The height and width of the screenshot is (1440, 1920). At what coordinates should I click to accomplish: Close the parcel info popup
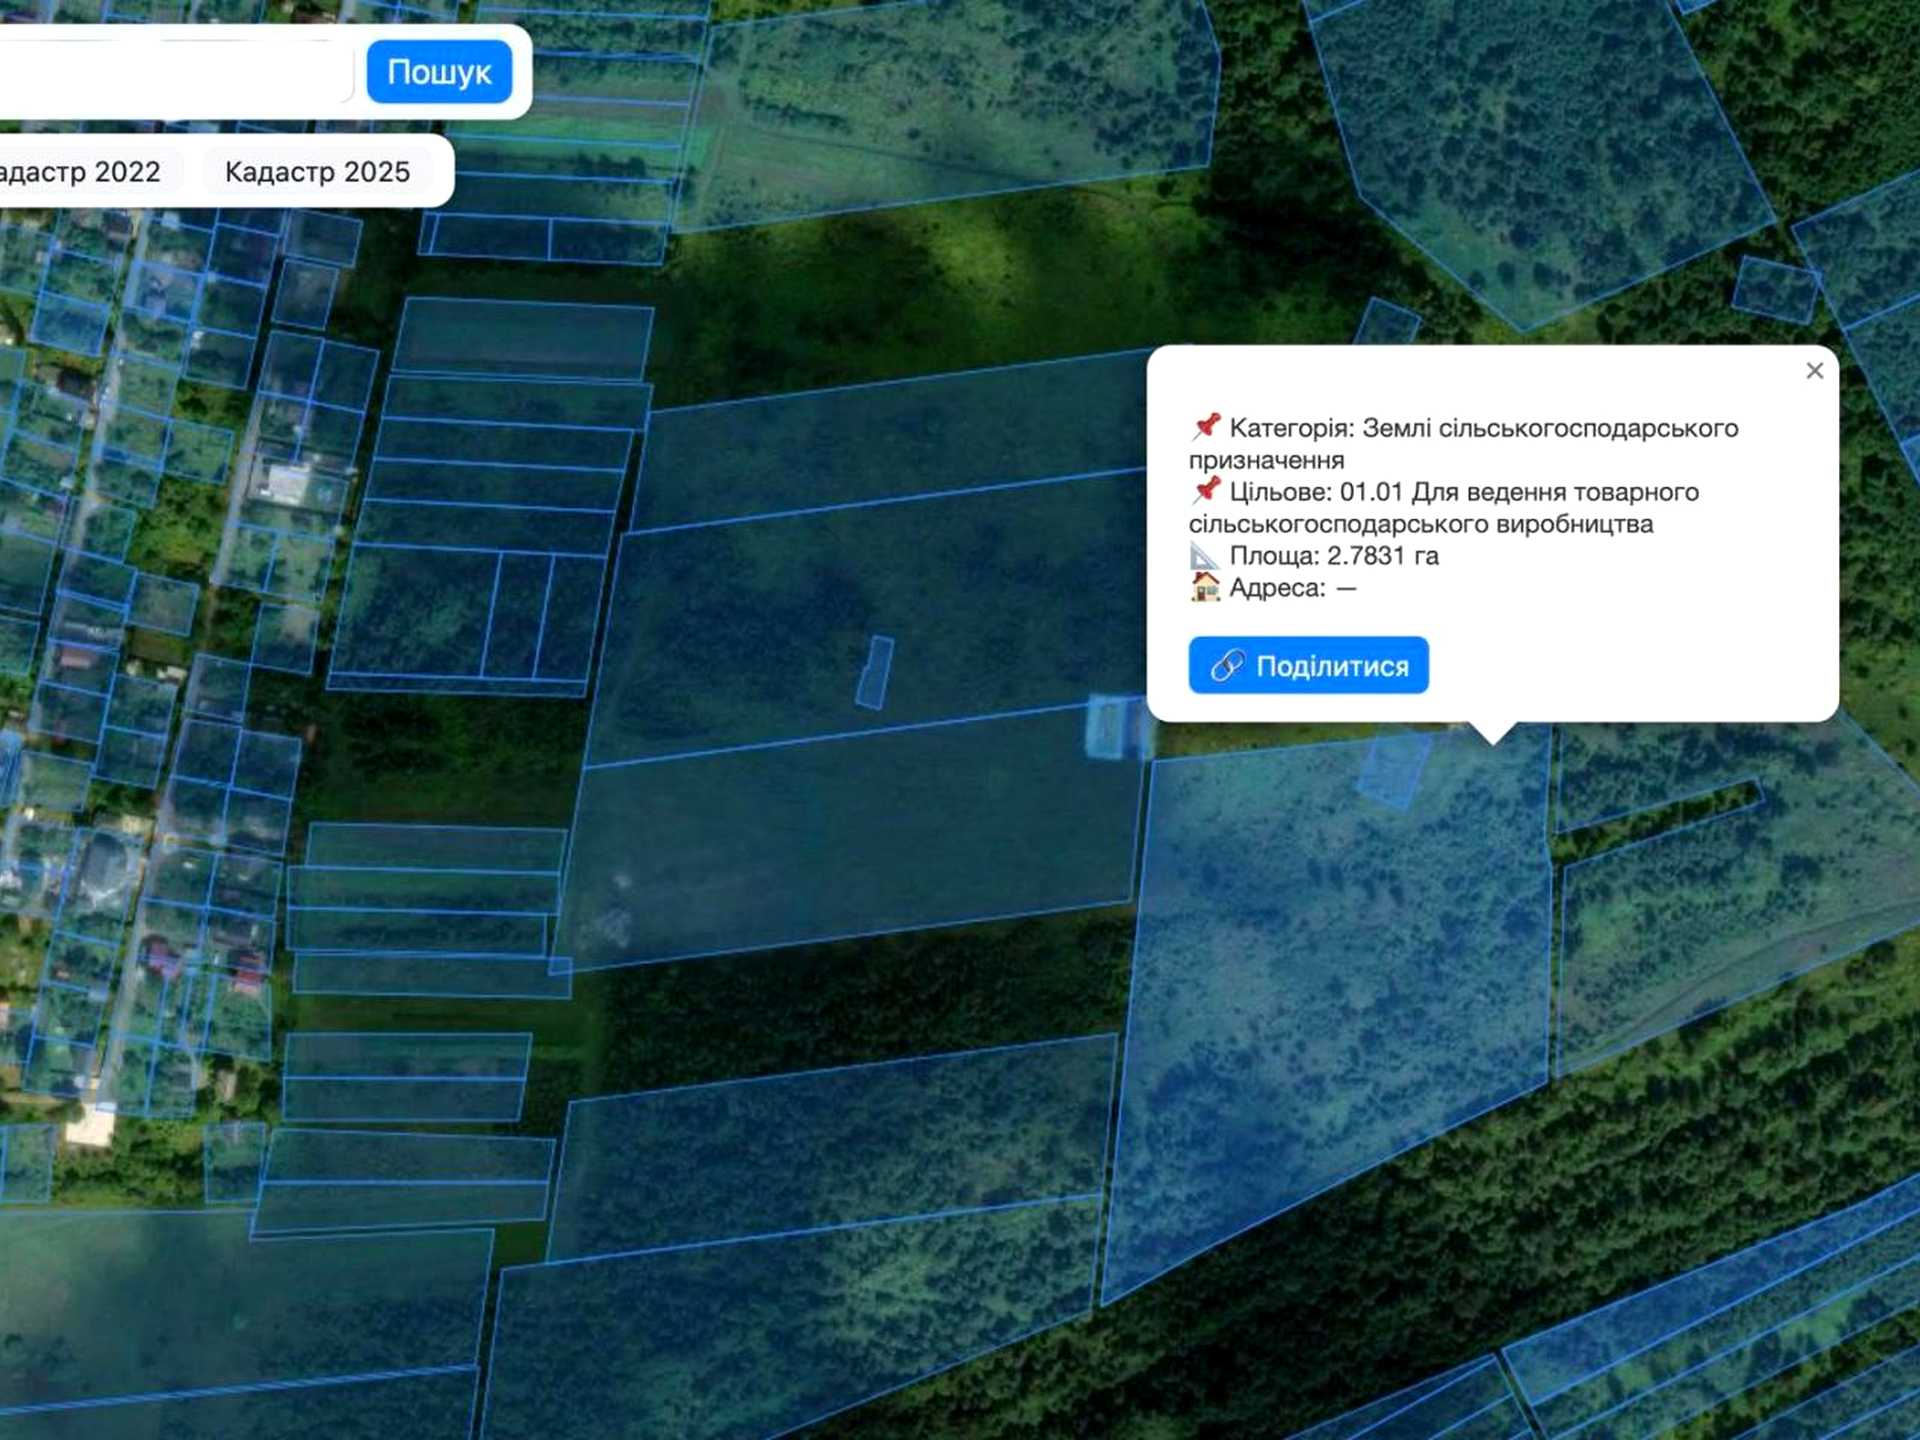[1815, 371]
